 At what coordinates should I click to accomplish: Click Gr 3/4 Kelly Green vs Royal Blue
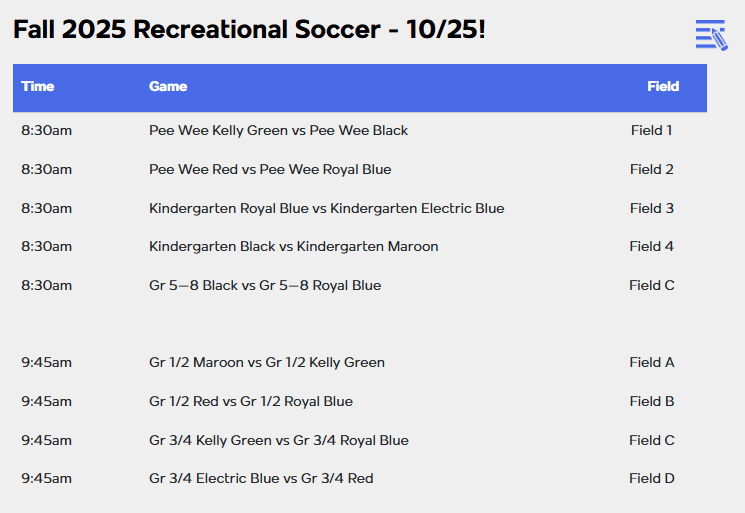tap(279, 441)
